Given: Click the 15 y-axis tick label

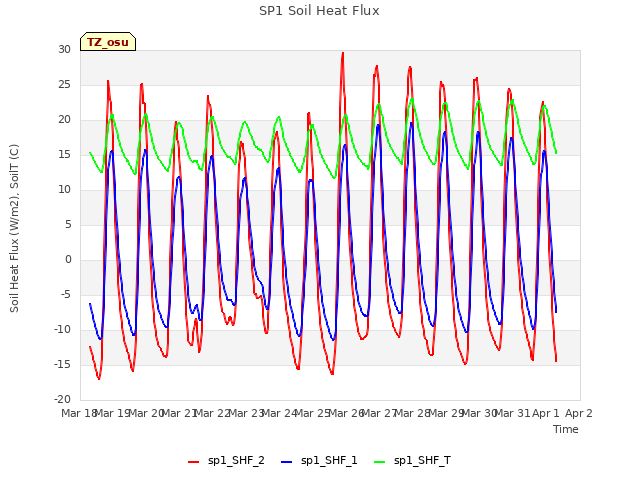Looking at the screenshot, I should pos(64,154).
